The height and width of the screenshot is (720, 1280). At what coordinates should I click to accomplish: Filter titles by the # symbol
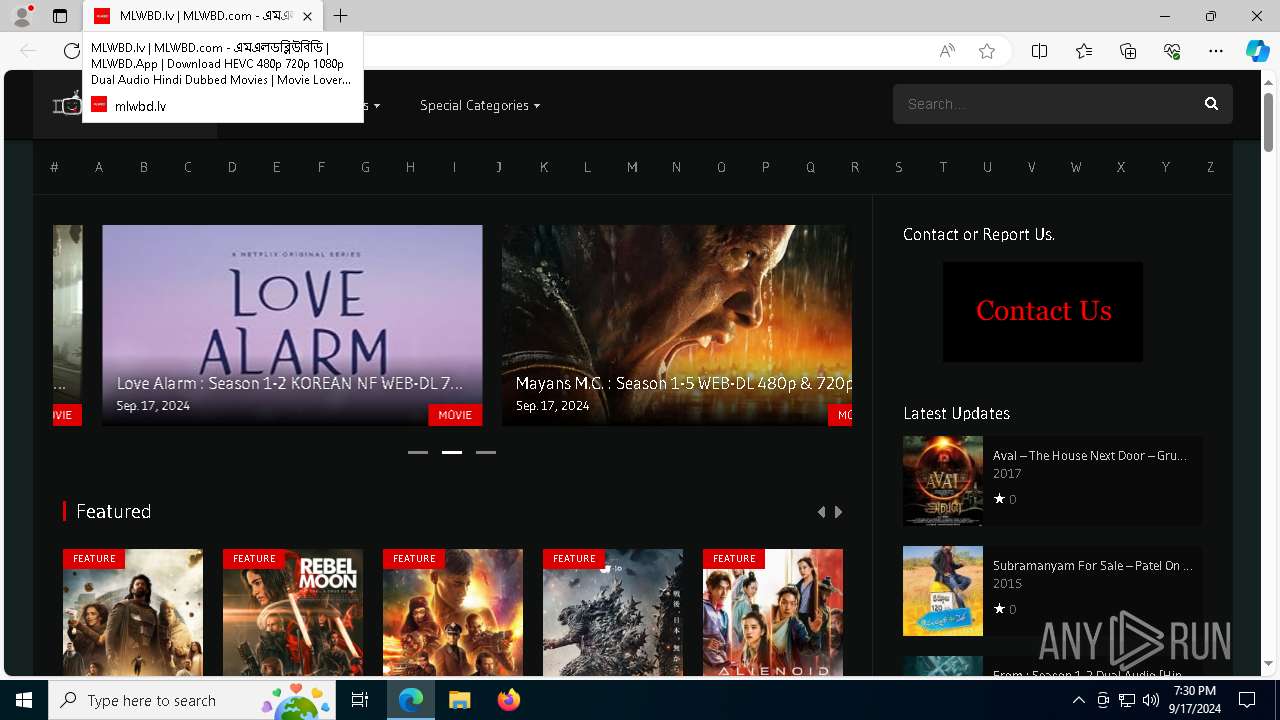(x=54, y=167)
